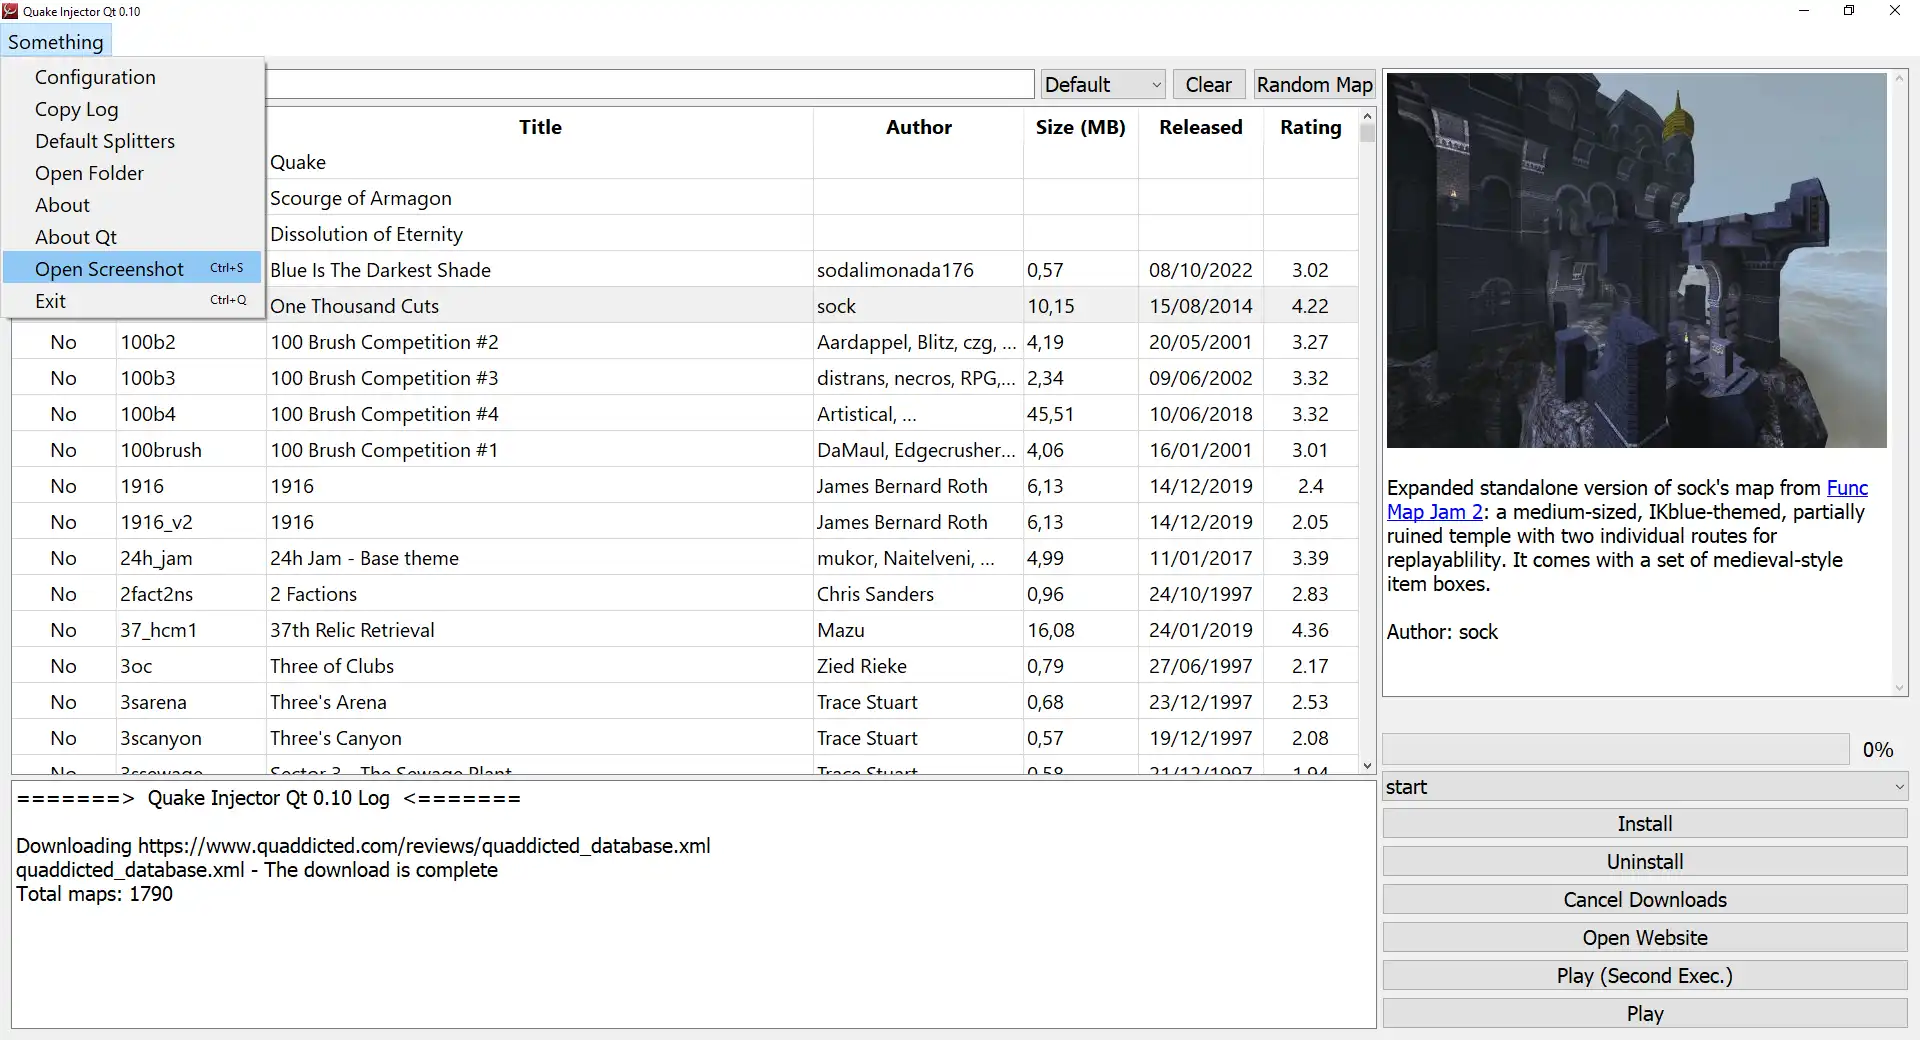Click the 4.36 rating cell
Viewport: 1920px width, 1040px height.
[1310, 630]
